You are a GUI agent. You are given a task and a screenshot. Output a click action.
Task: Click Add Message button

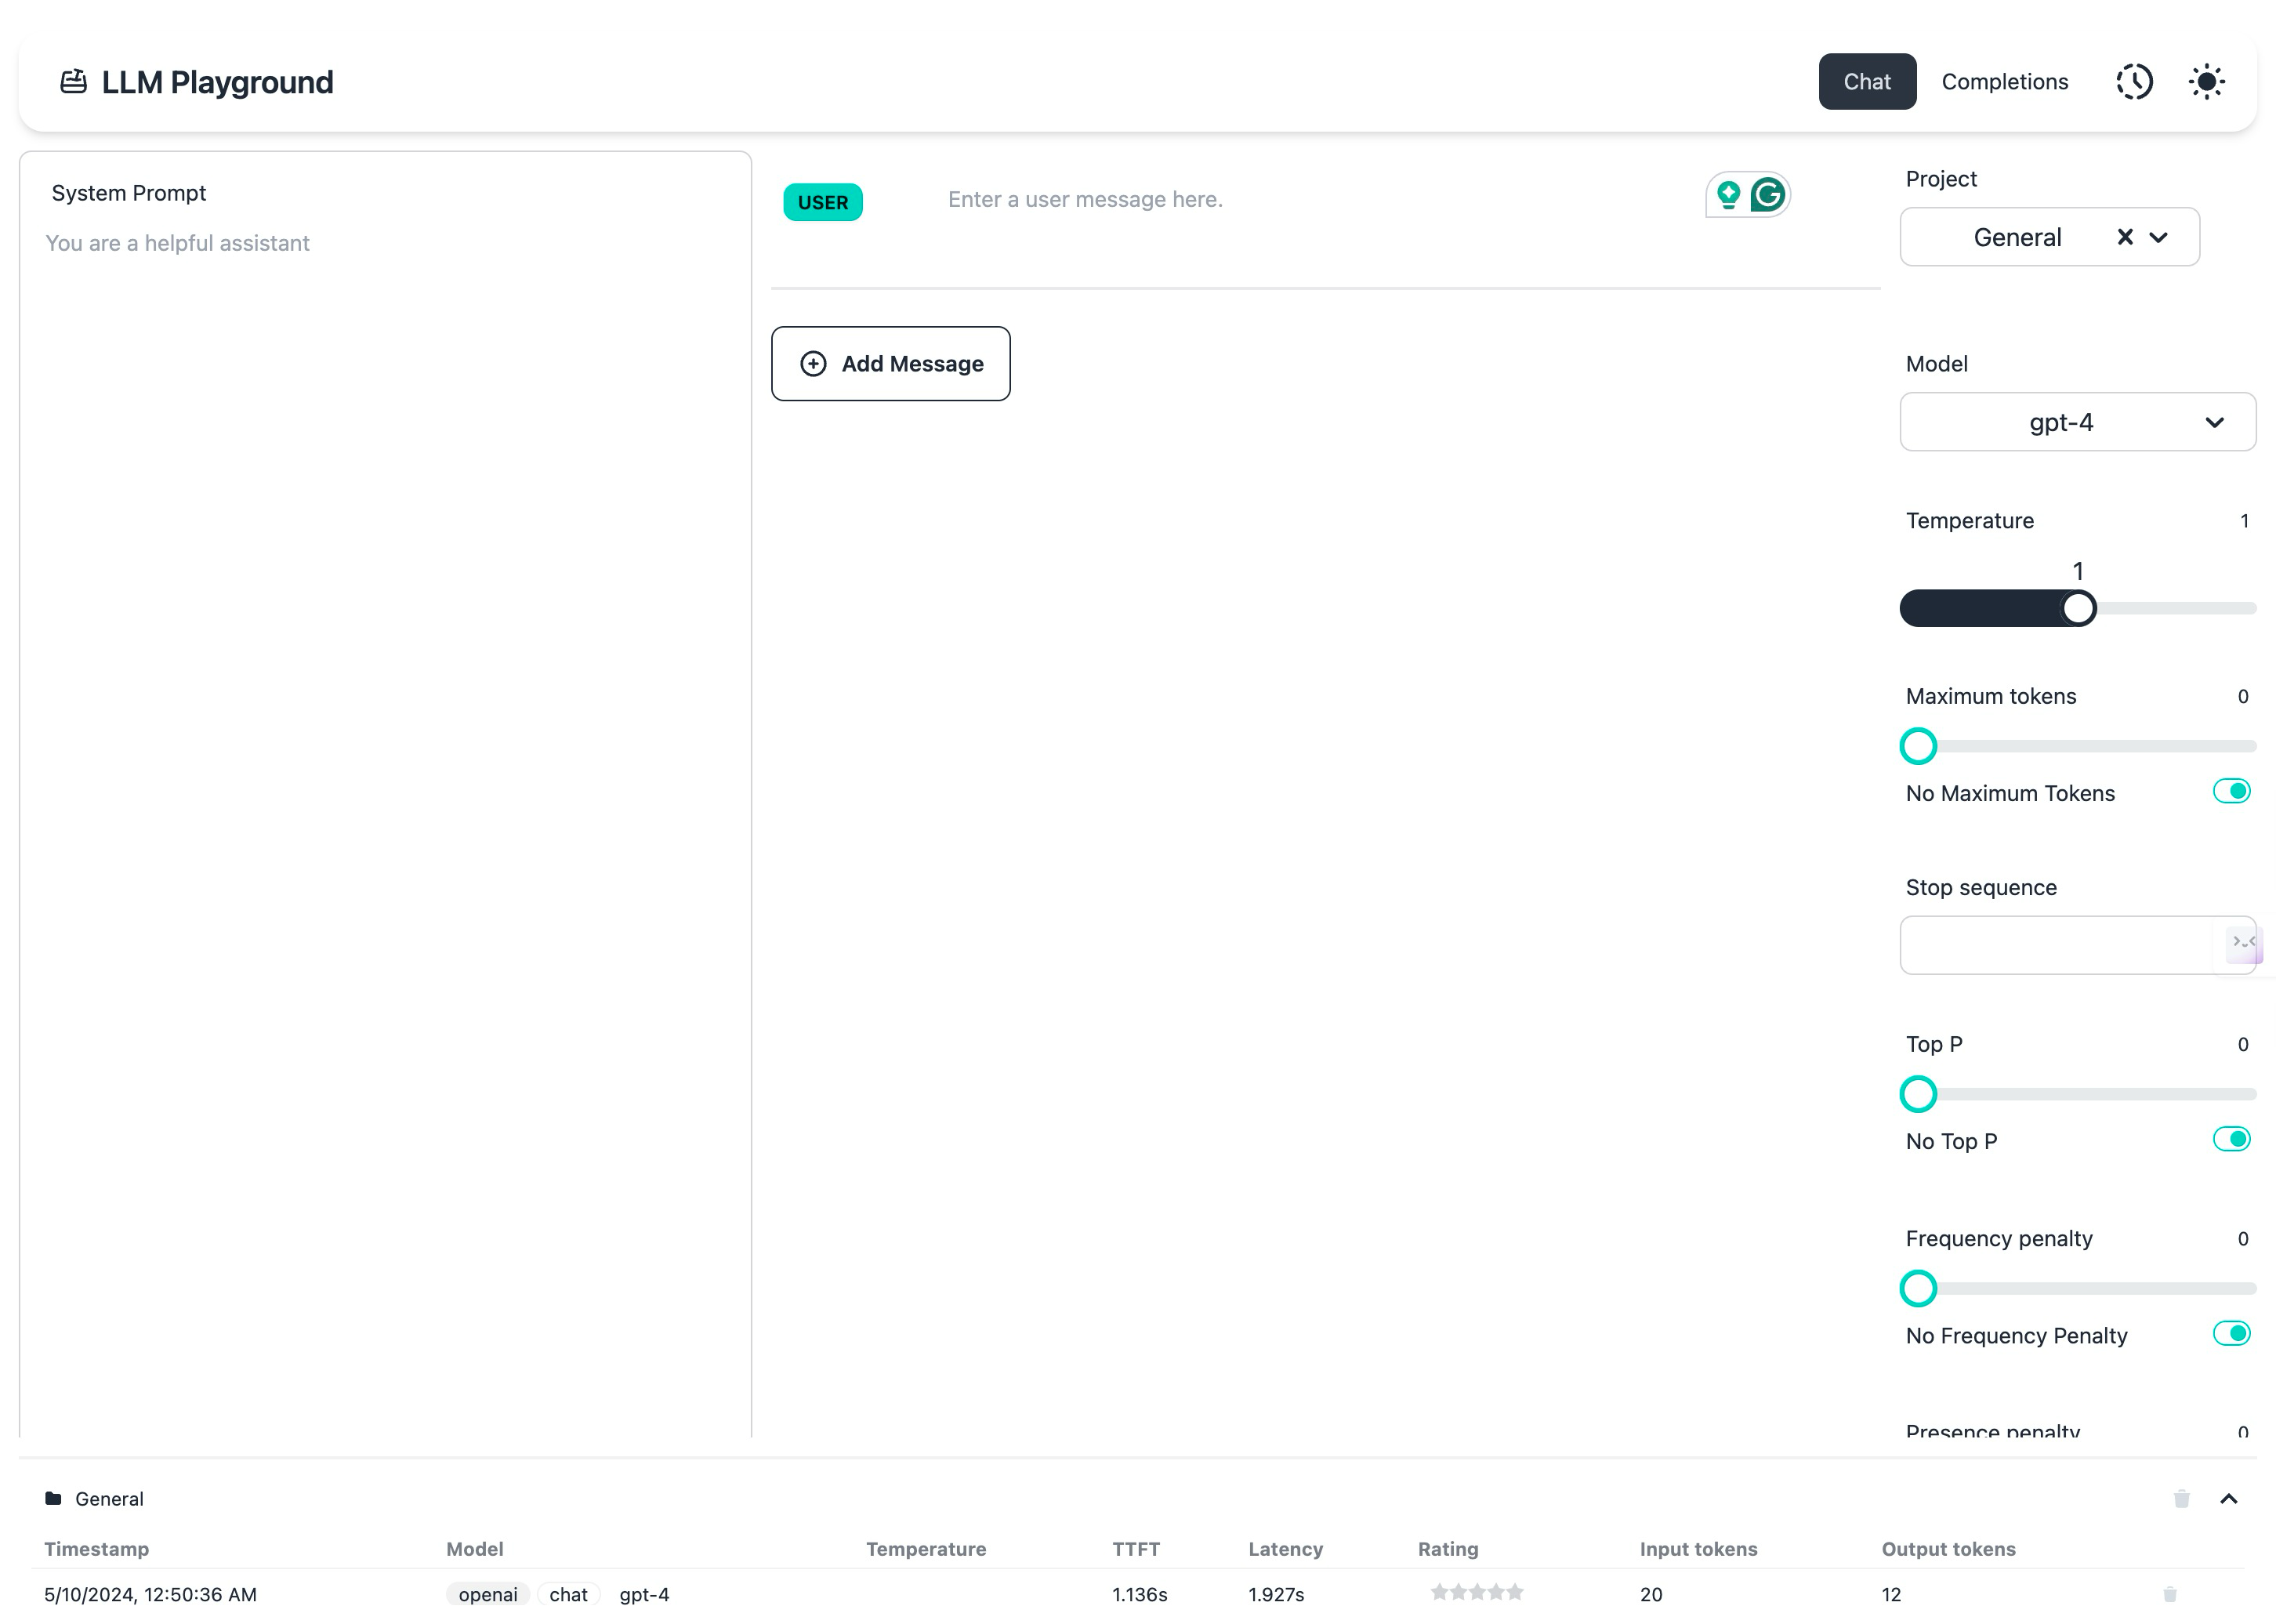[x=890, y=362]
